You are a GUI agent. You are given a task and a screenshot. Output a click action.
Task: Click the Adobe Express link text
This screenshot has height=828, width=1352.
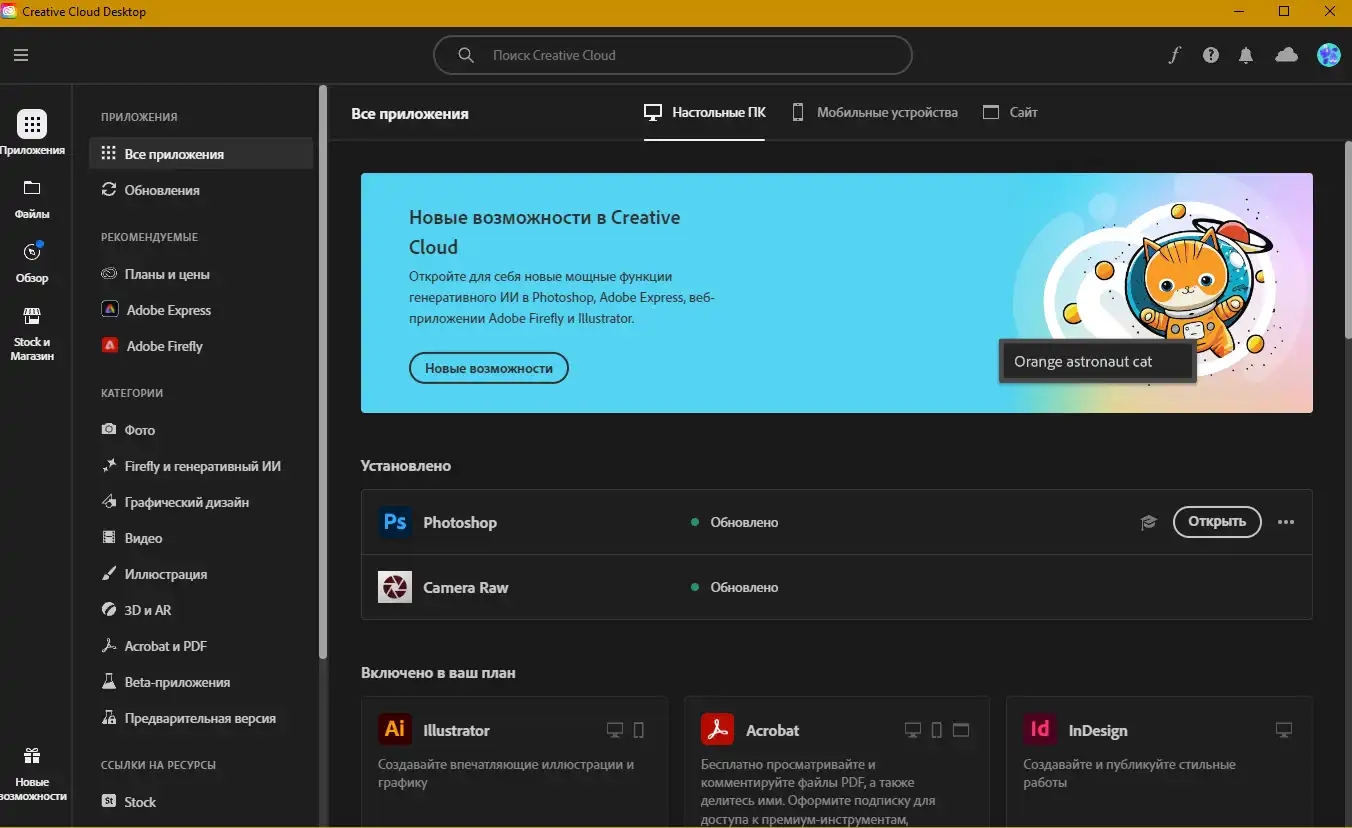169,310
